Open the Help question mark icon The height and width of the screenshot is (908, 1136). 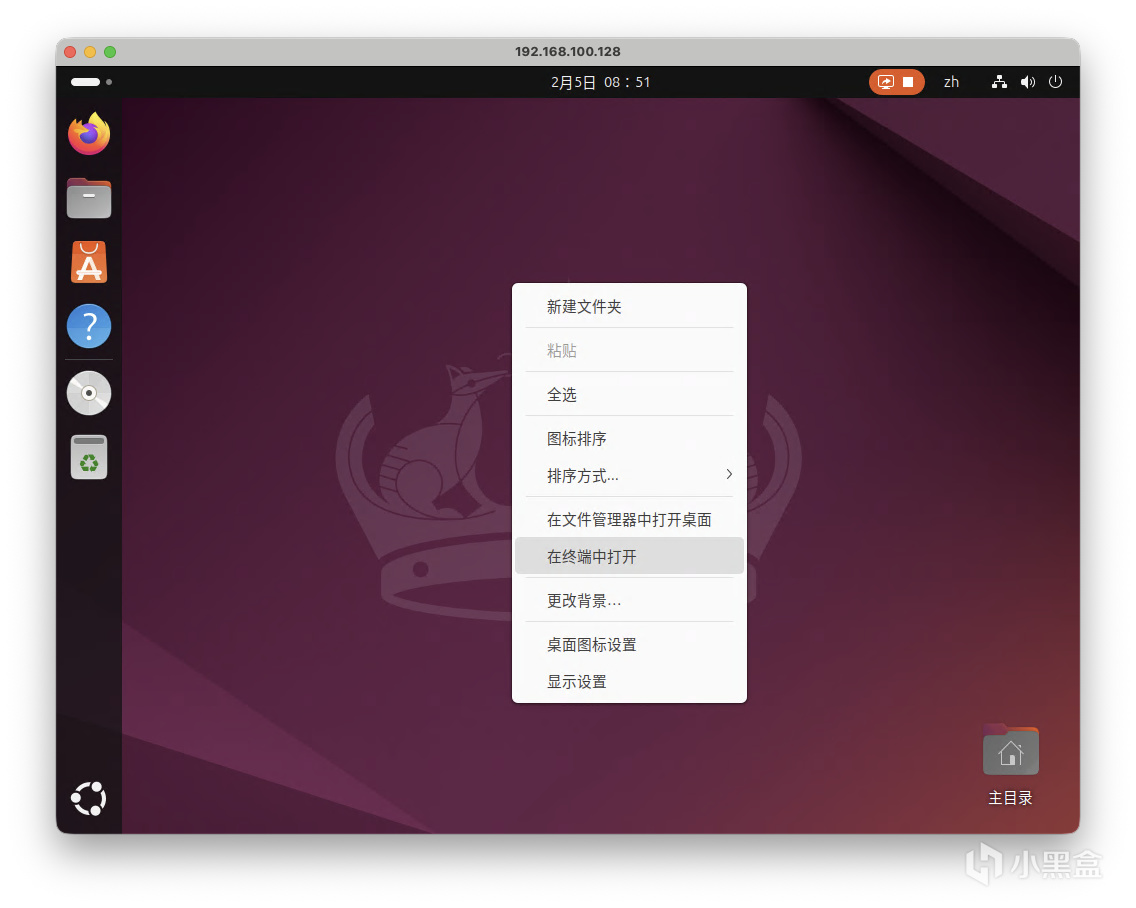[89, 326]
